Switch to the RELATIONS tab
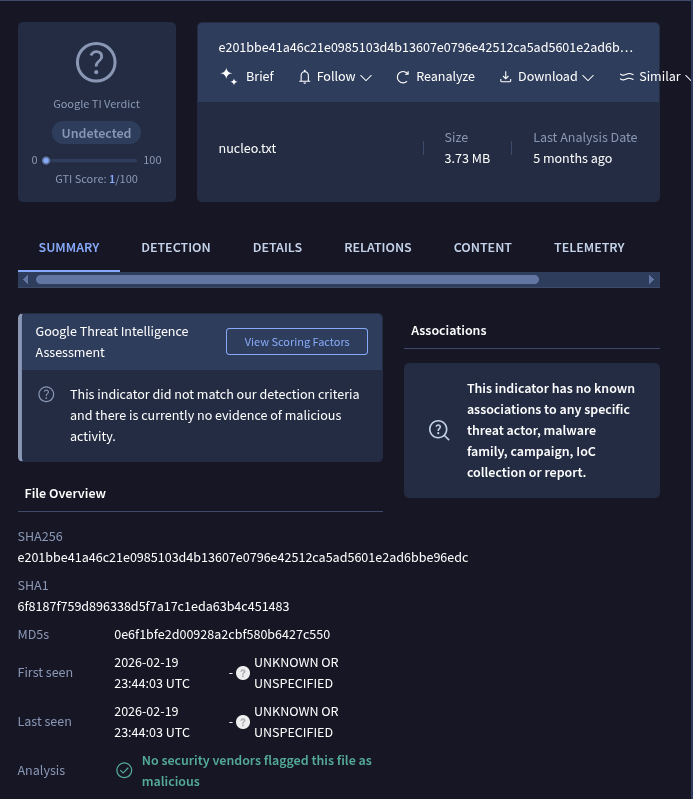 pyautogui.click(x=378, y=248)
